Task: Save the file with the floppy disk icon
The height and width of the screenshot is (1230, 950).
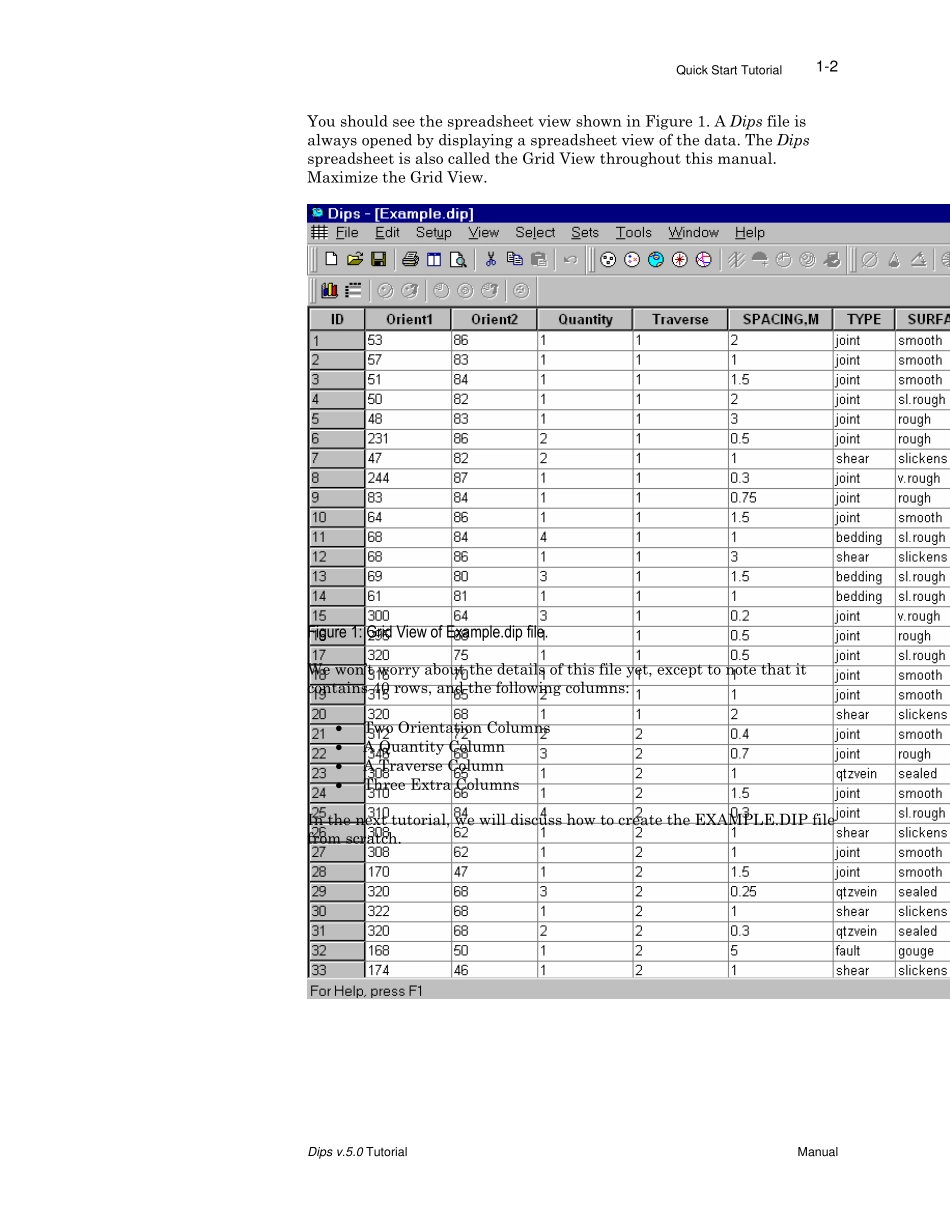Action: coord(378,259)
